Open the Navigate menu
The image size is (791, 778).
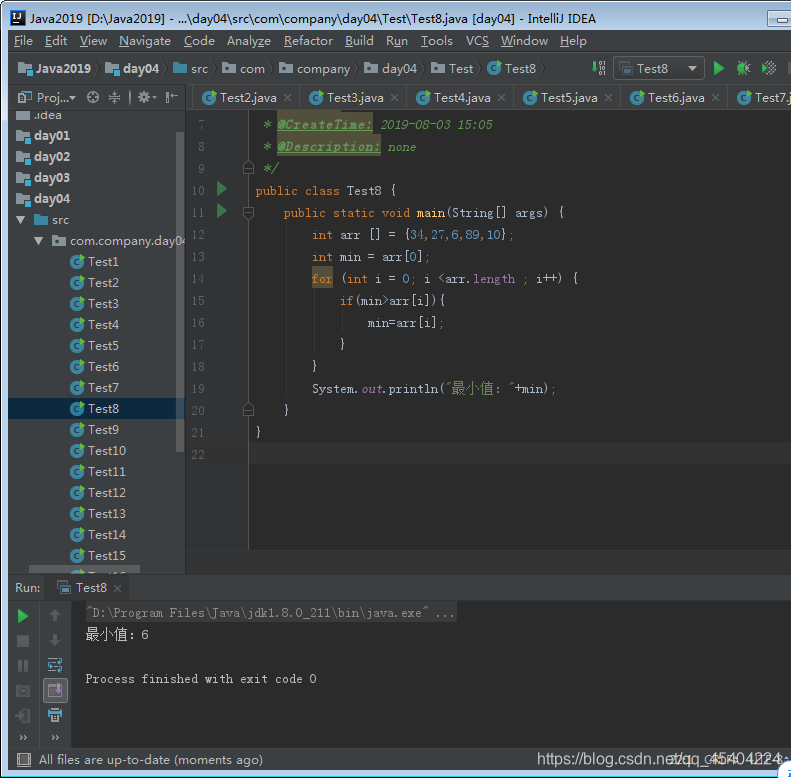145,41
